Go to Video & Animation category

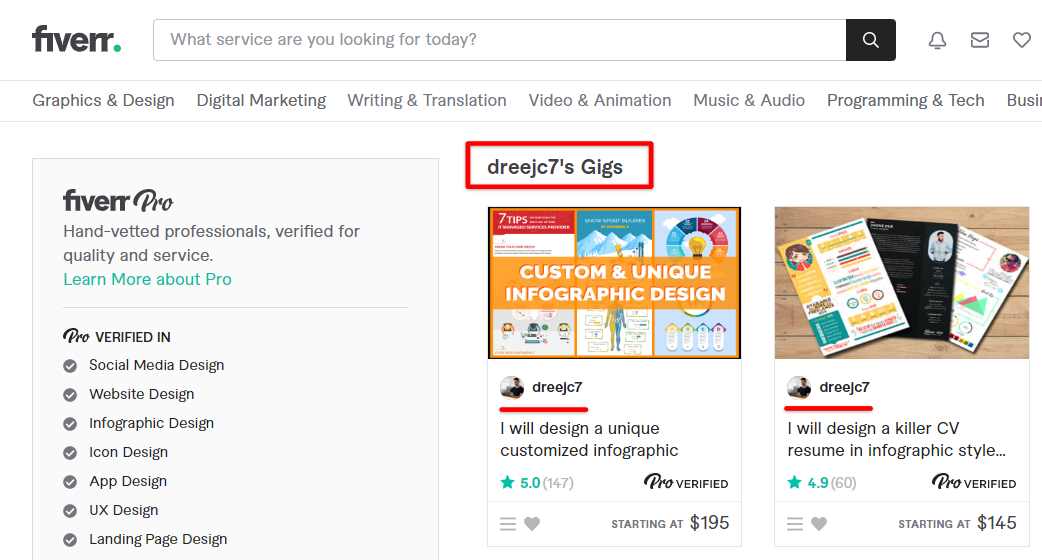(x=600, y=100)
